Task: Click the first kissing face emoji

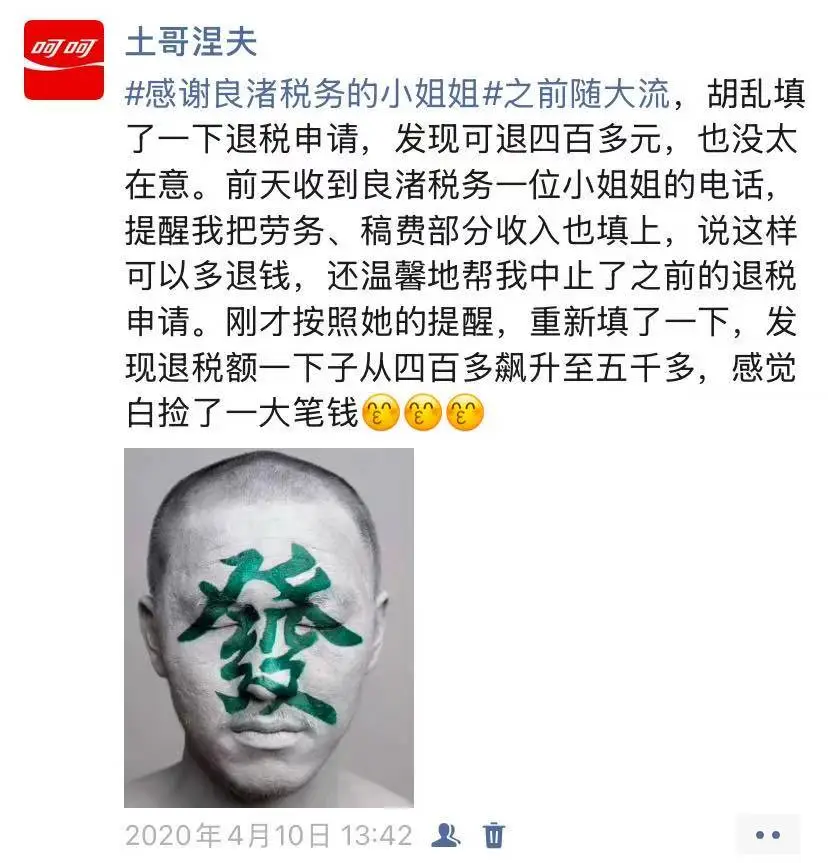Action: [x=380, y=412]
